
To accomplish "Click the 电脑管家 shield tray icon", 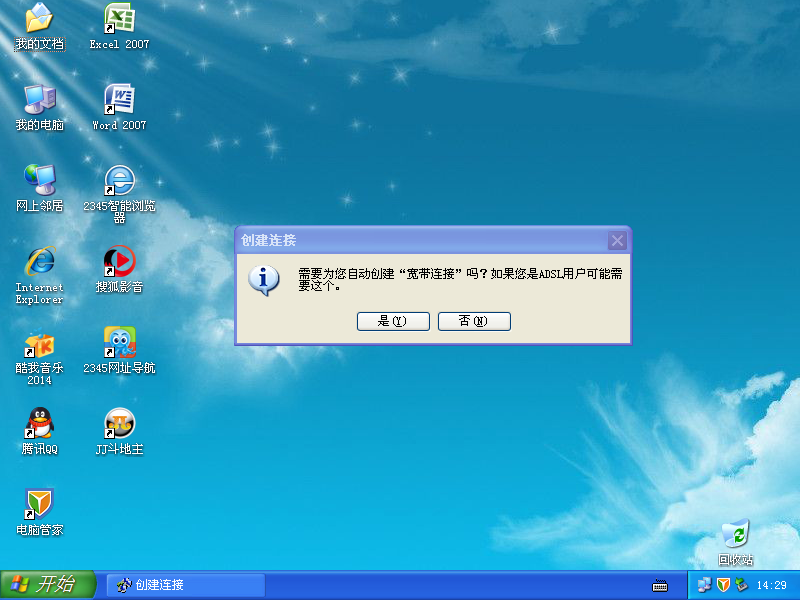I will [723, 585].
